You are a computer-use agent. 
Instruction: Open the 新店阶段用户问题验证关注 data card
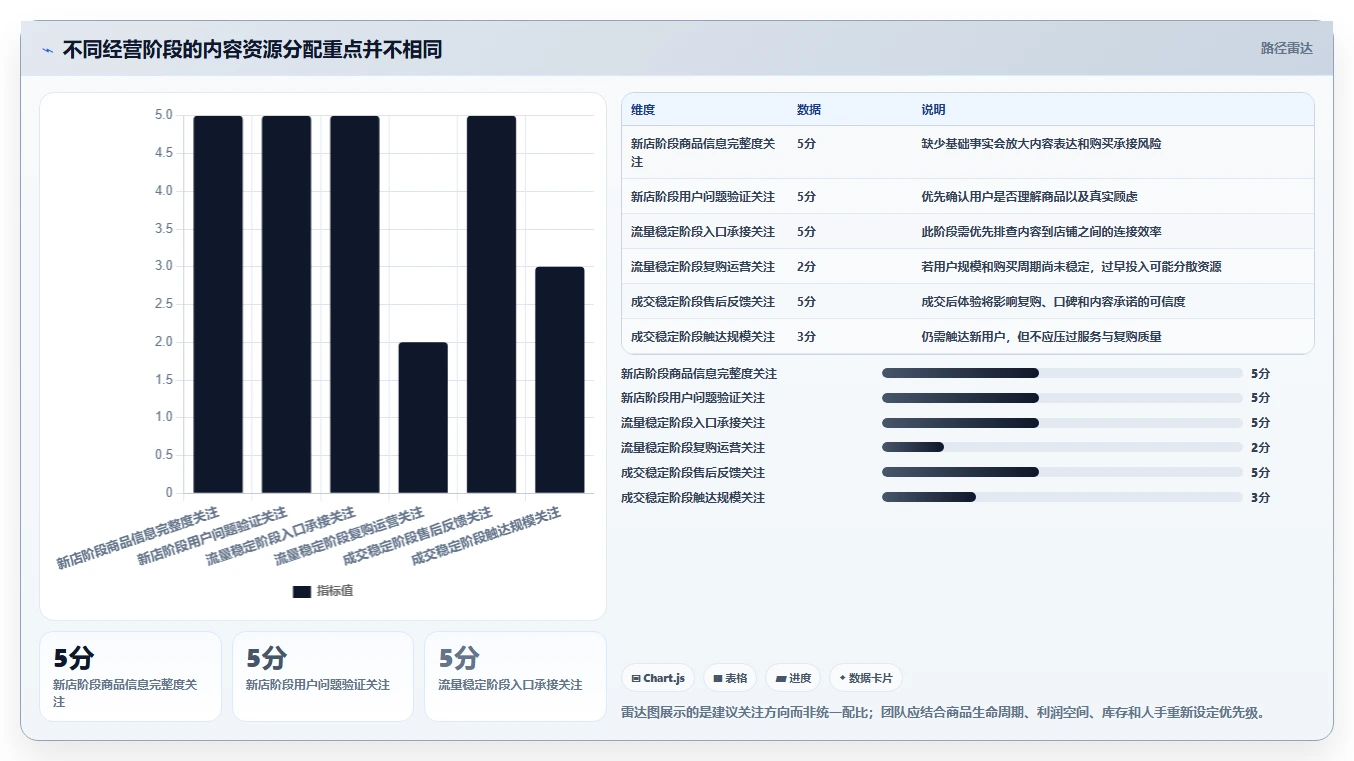pyautogui.click(x=323, y=676)
